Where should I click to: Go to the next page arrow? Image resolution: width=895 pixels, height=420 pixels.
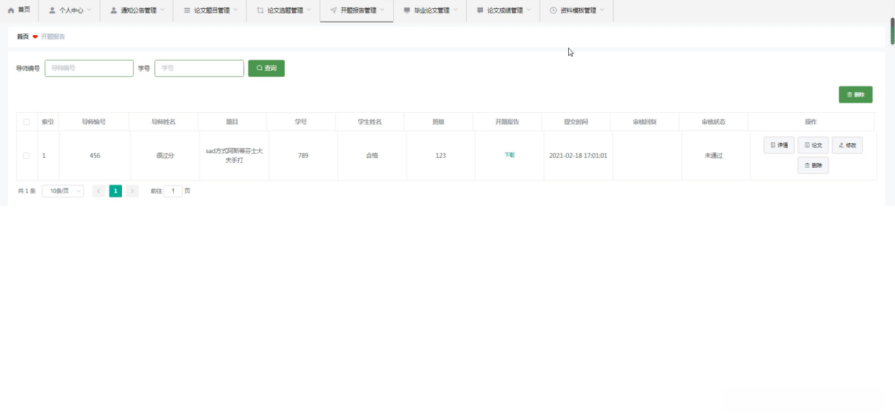132,191
